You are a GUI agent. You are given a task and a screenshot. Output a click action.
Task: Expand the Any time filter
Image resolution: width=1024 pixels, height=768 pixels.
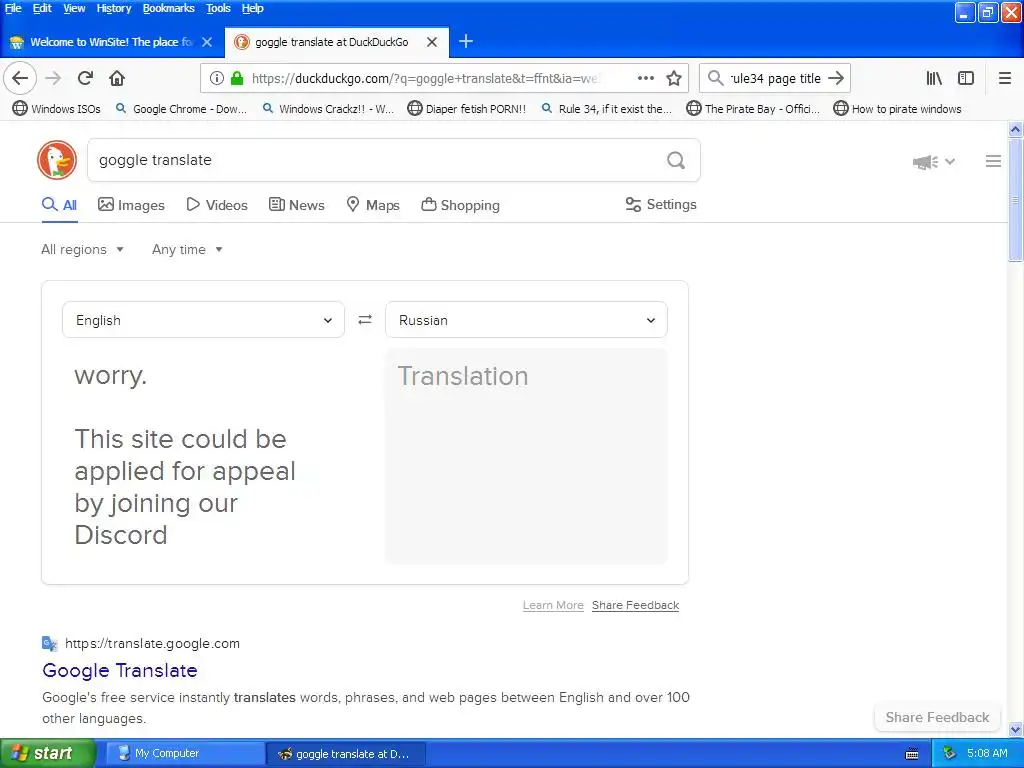(187, 249)
